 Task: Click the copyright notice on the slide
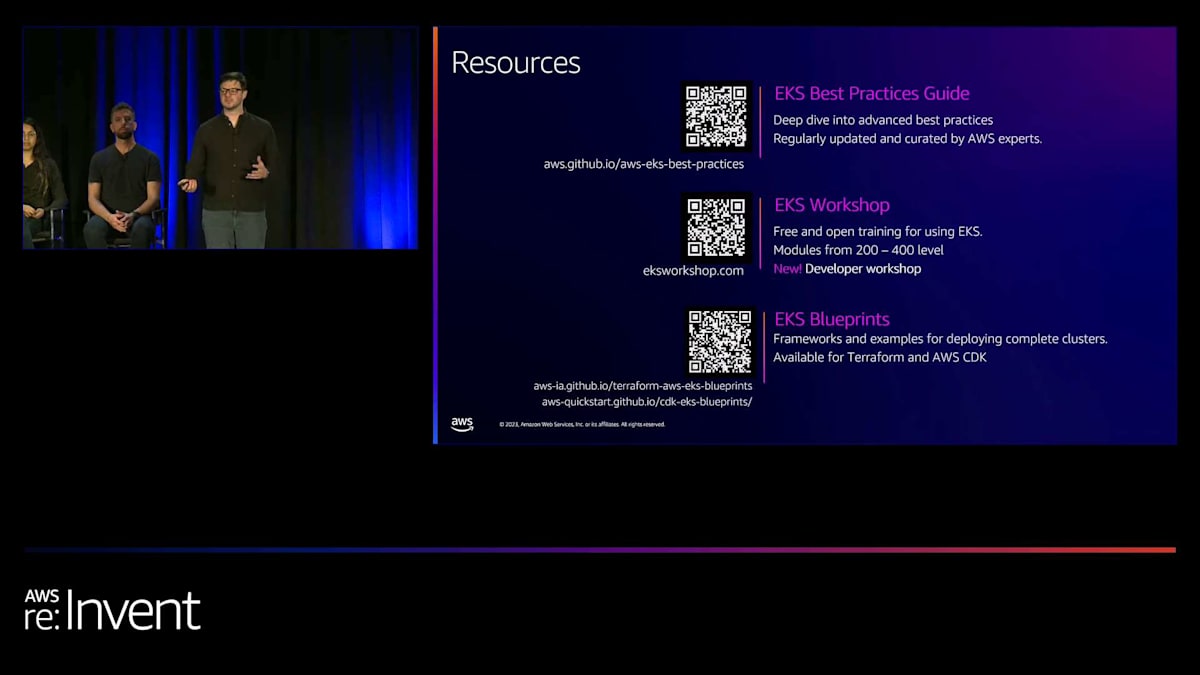(582, 425)
